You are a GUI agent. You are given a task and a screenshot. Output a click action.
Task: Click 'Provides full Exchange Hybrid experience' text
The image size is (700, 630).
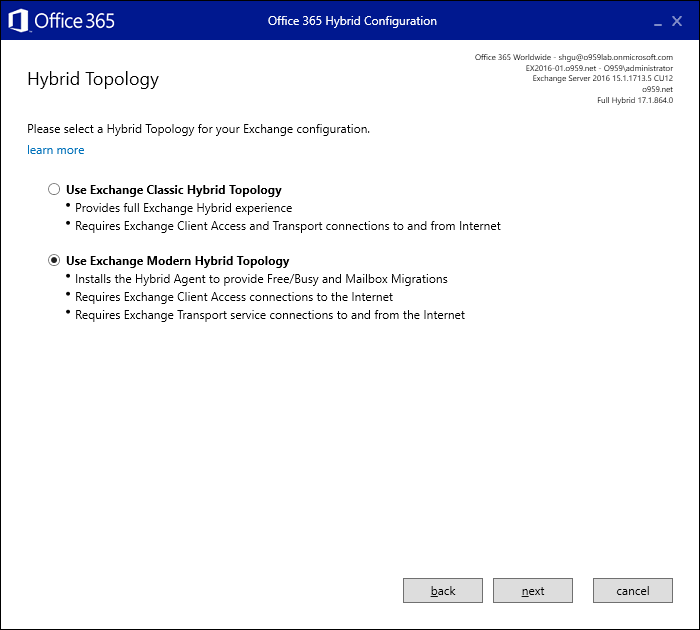(x=183, y=208)
